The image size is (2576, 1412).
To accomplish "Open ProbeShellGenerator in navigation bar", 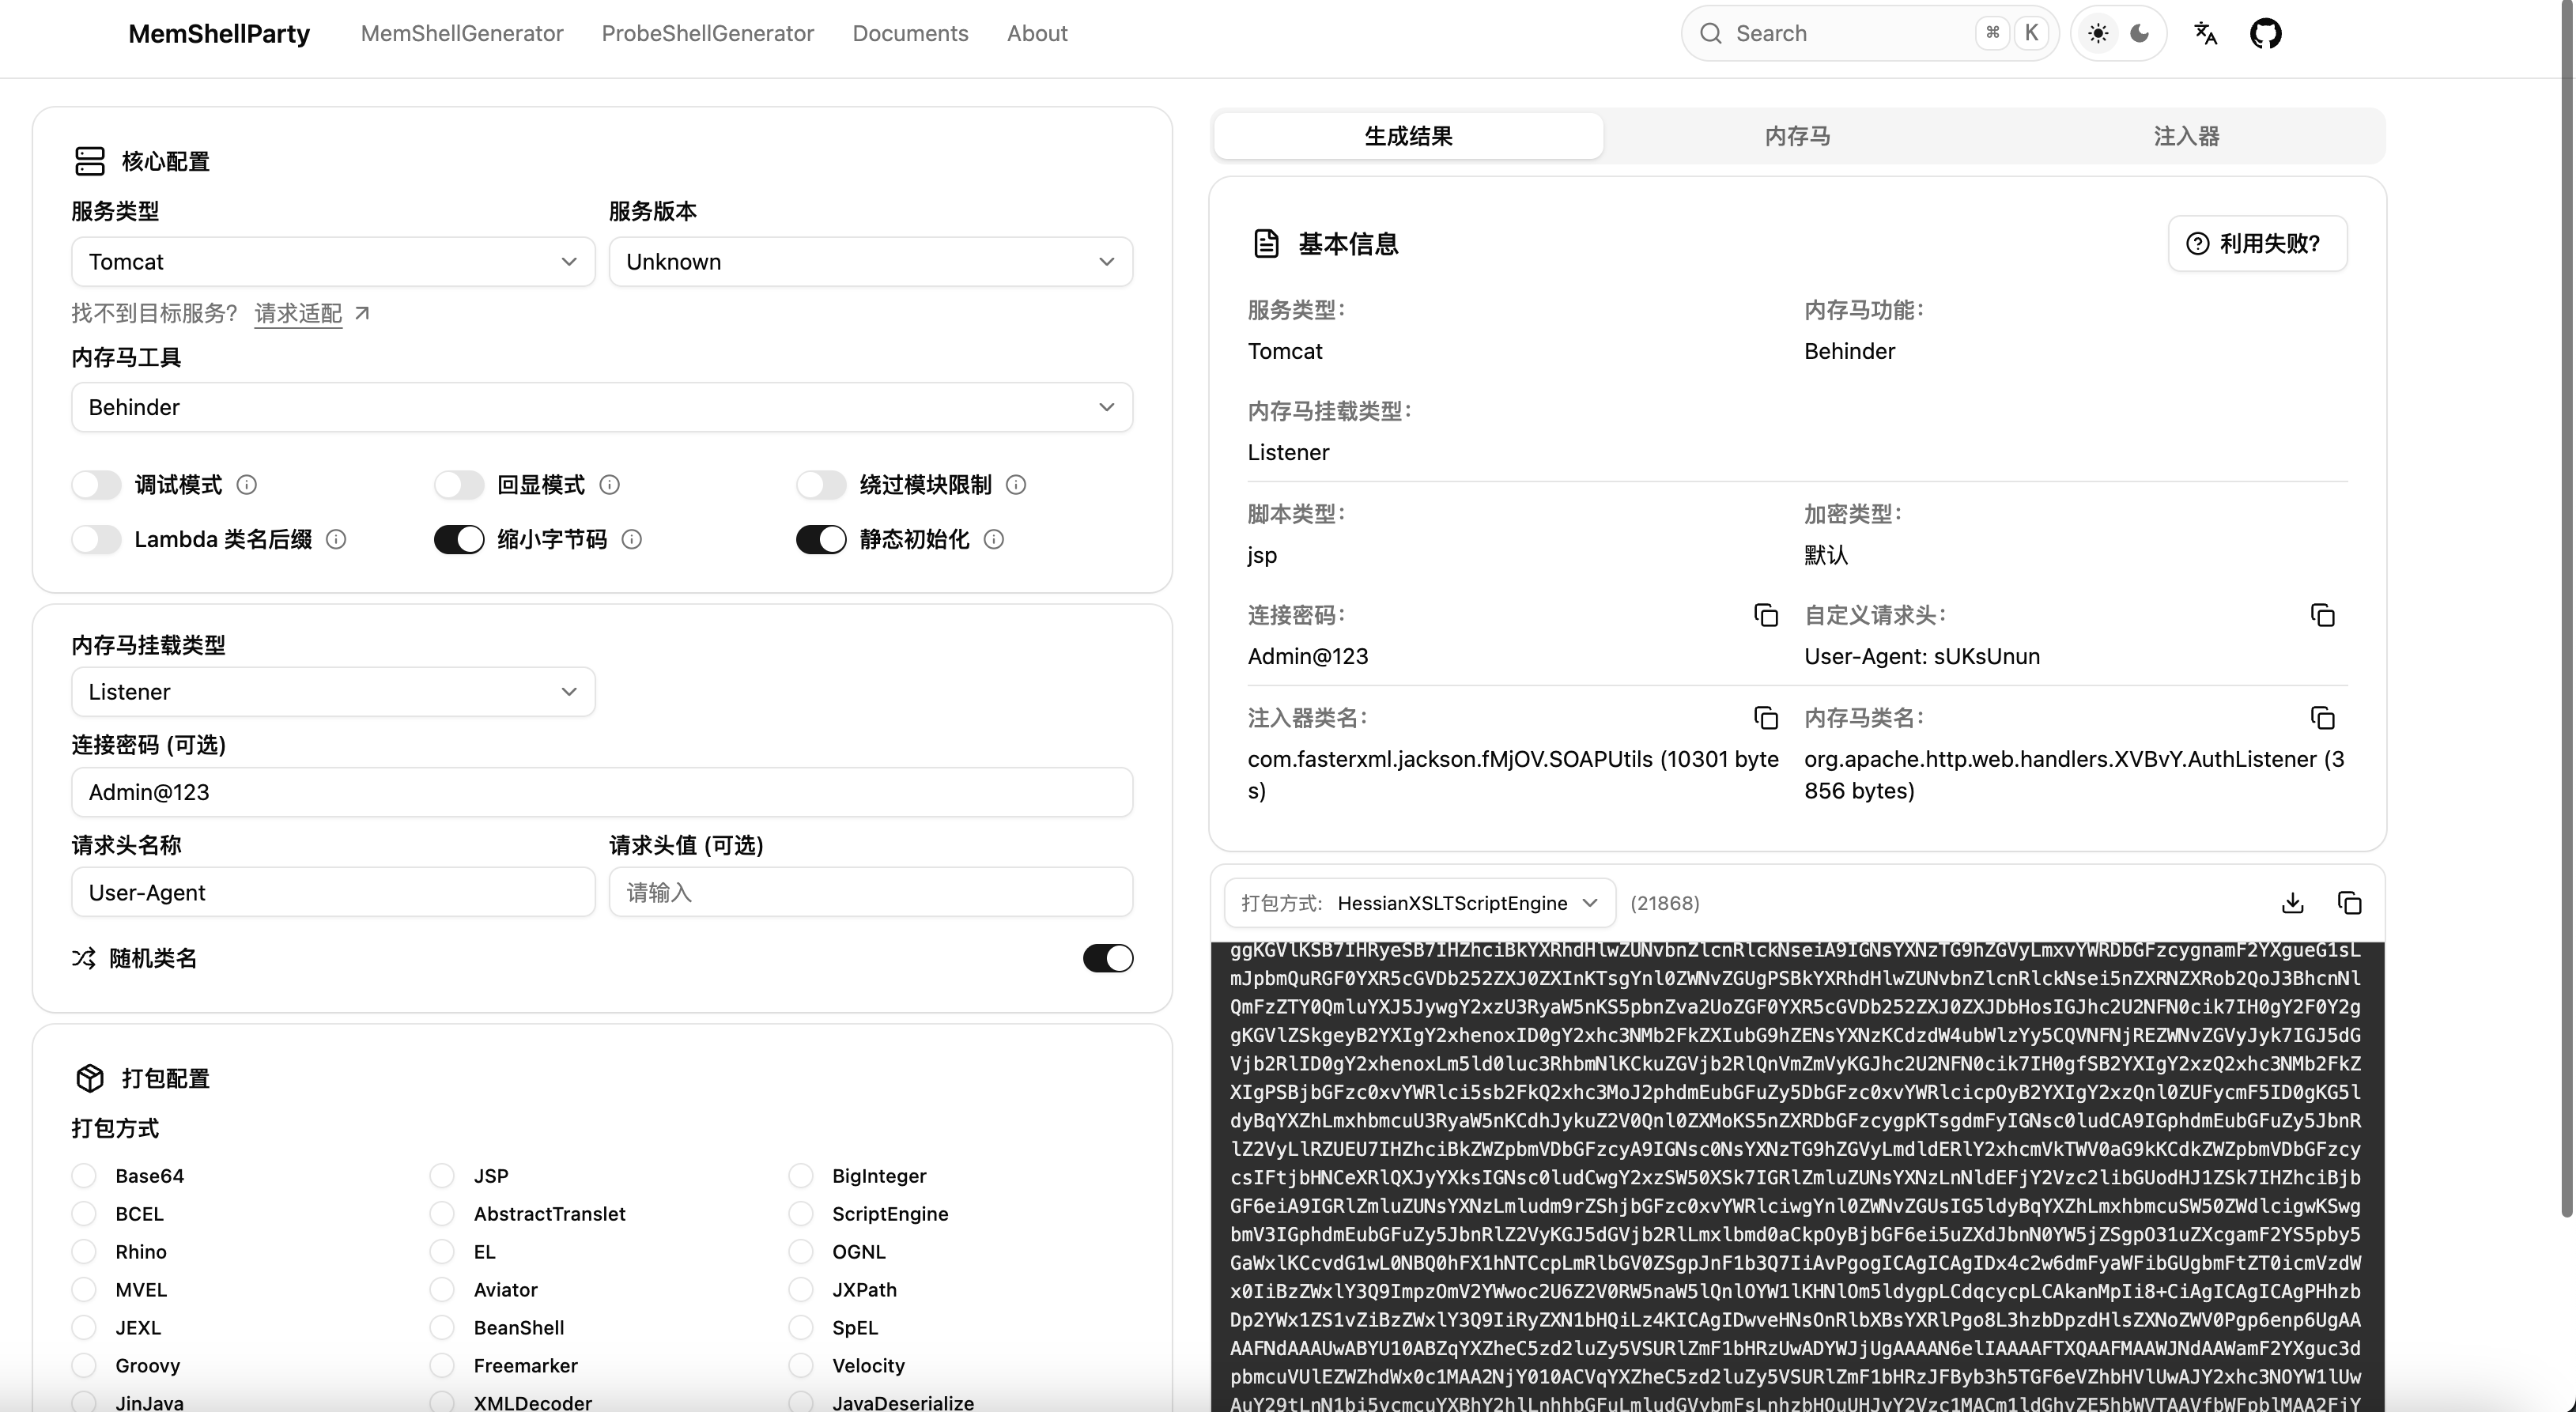I will click(707, 33).
